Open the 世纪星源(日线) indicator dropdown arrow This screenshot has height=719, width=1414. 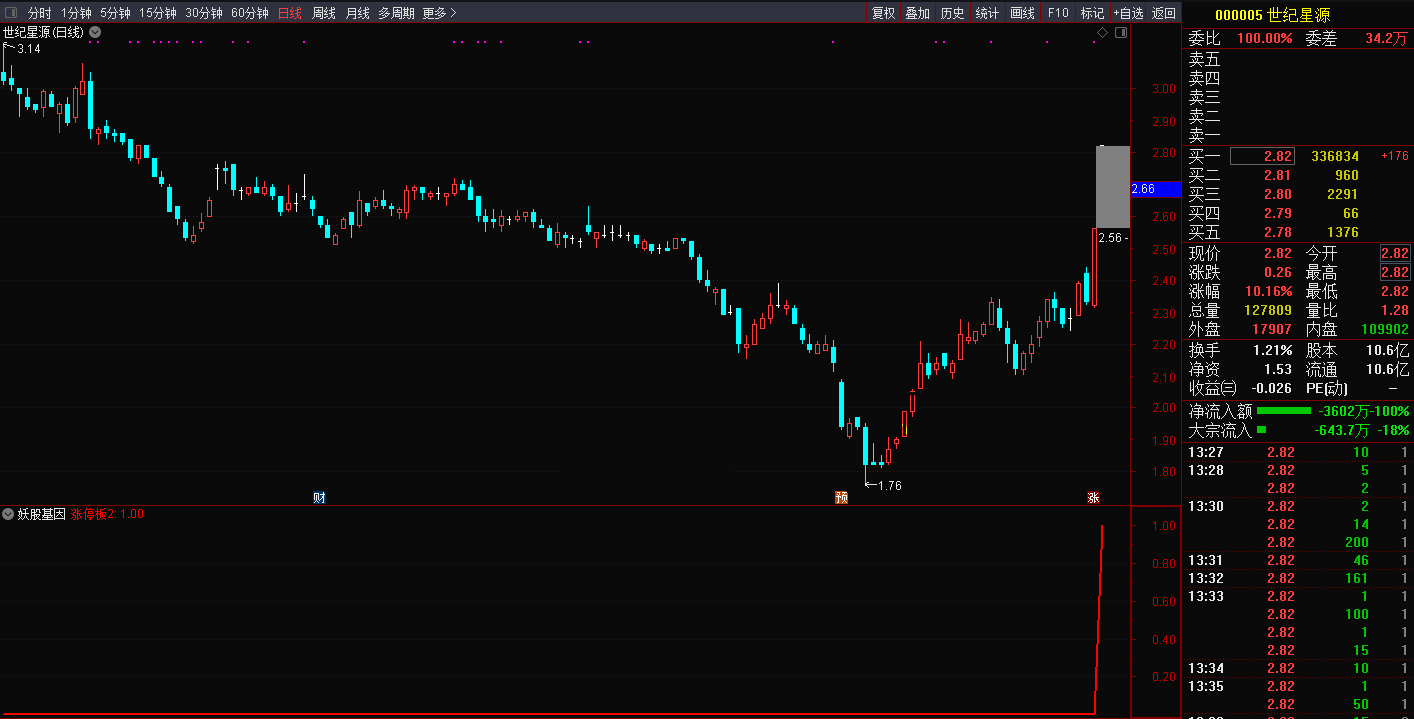coord(95,32)
